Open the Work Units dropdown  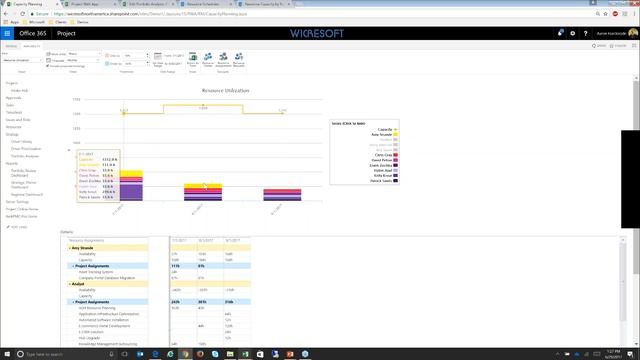coord(84,54)
